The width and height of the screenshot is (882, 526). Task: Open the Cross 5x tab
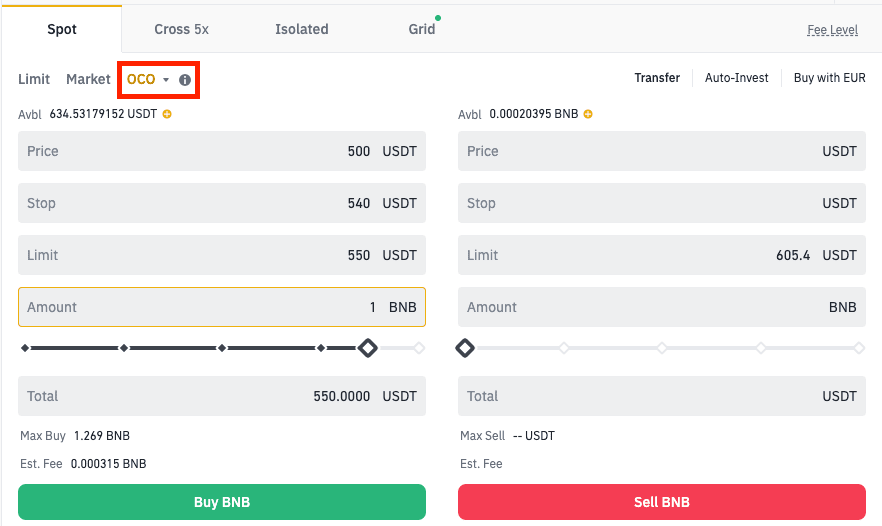[x=181, y=29]
